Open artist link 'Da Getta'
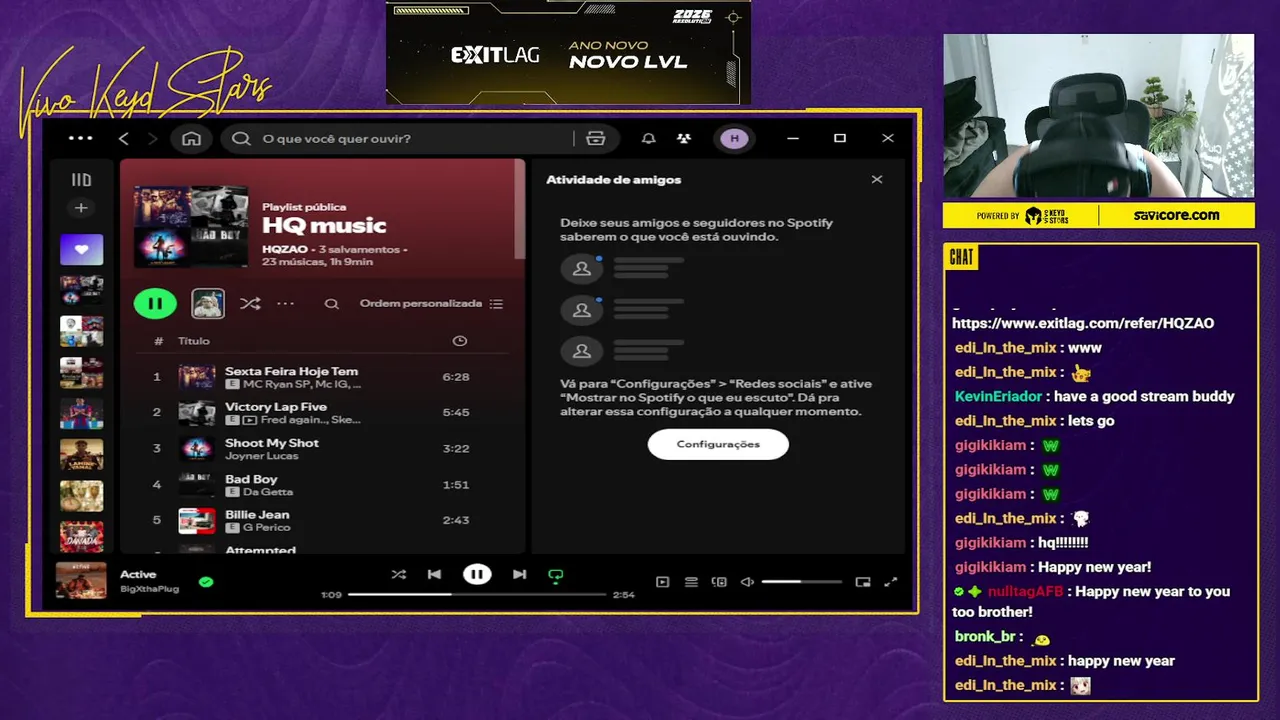The height and width of the screenshot is (720, 1280). coord(268,492)
